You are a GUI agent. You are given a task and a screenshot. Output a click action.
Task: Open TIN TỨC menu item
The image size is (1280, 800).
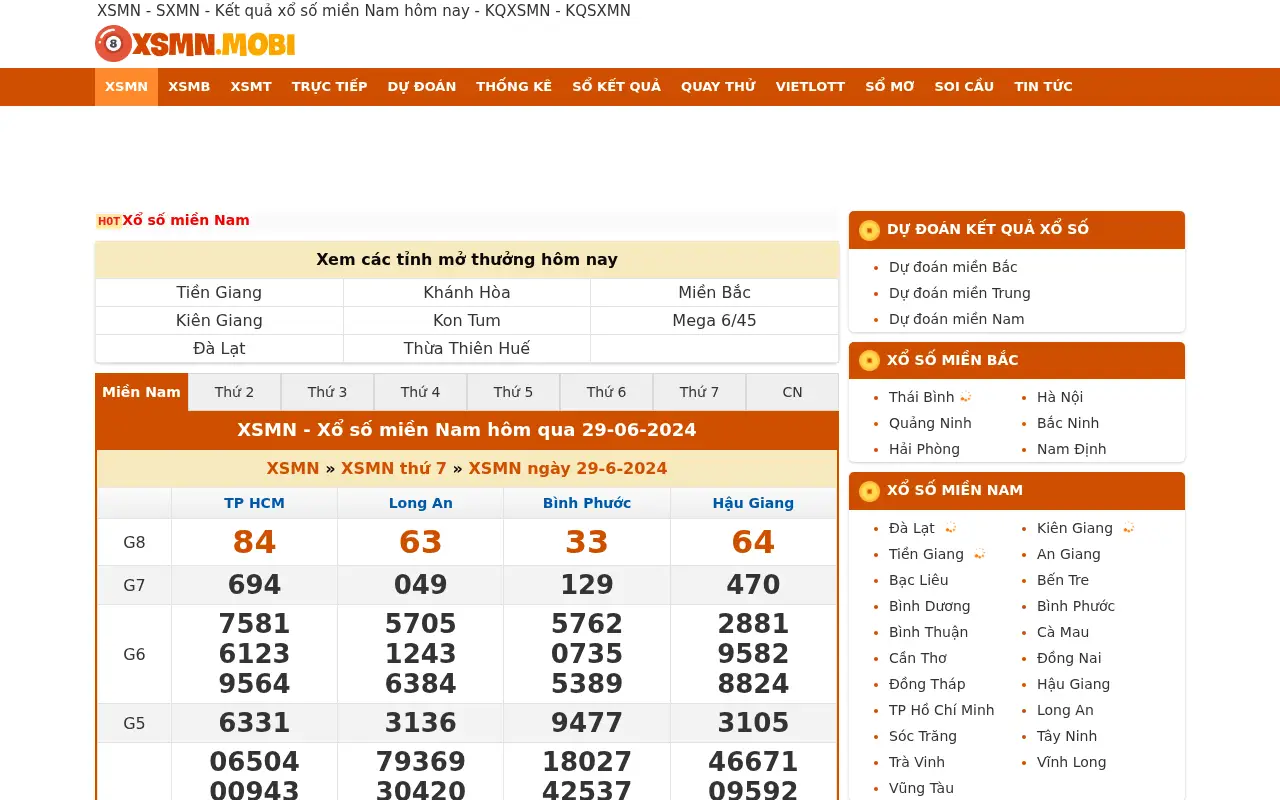[1043, 87]
